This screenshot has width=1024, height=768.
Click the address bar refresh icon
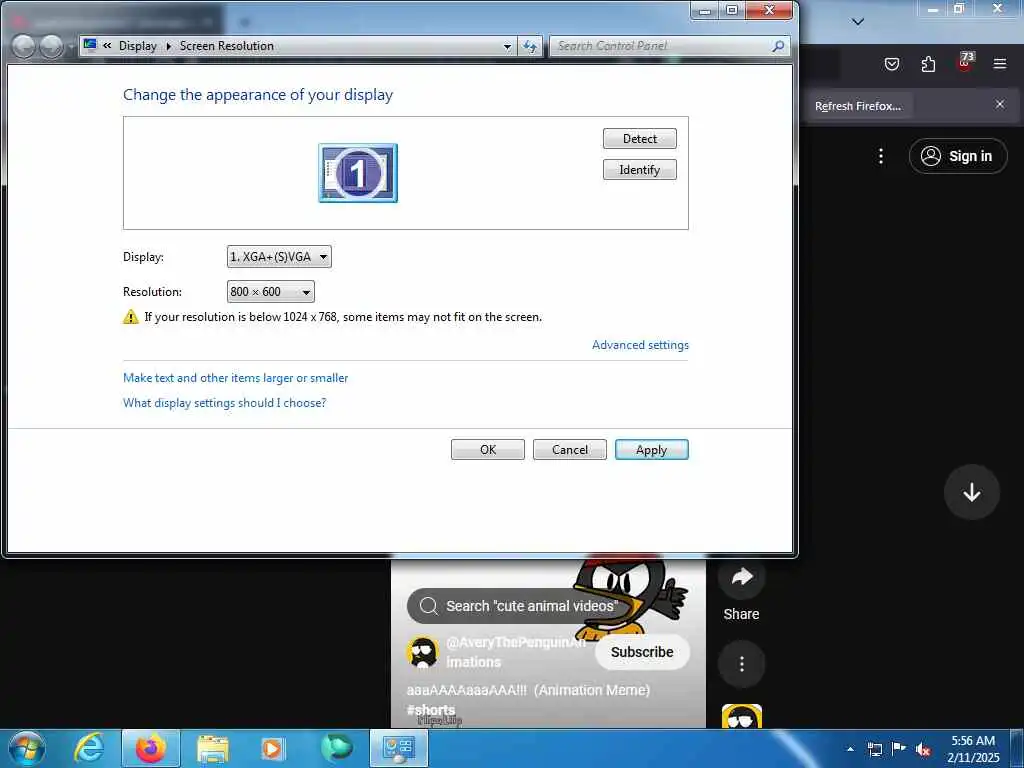point(530,46)
